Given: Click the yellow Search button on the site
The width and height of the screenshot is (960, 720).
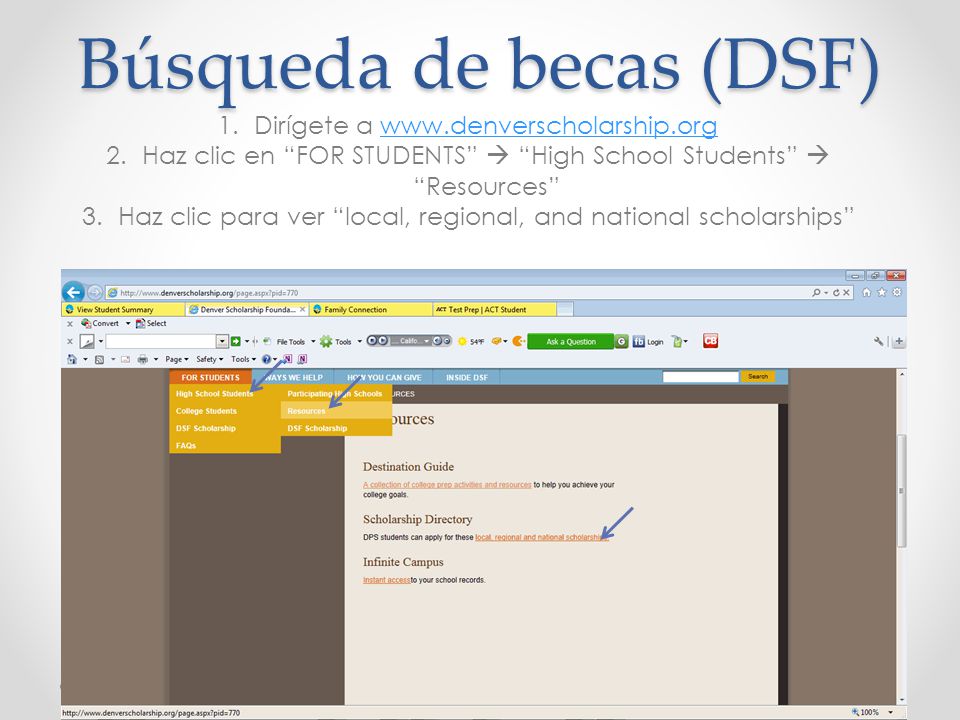Looking at the screenshot, I should click(757, 377).
